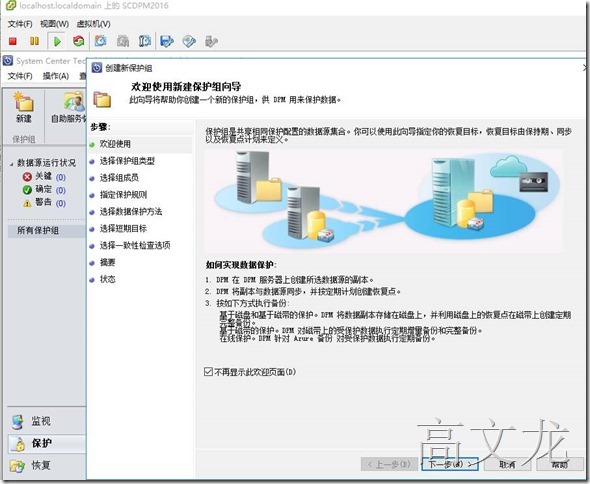Click the Next step button
590x484 pixels.
(x=450, y=464)
